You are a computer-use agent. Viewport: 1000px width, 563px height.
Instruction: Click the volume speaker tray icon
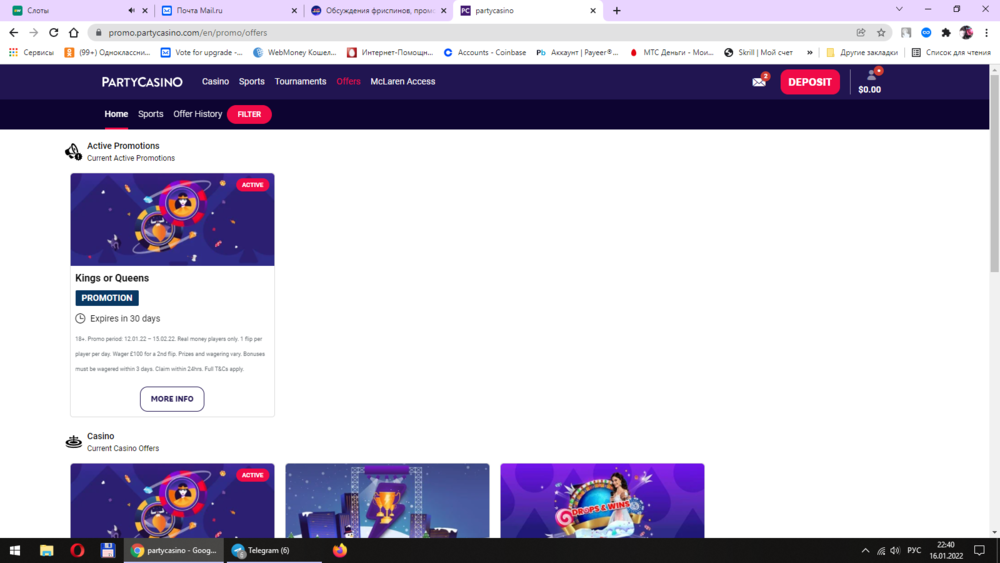(895, 550)
